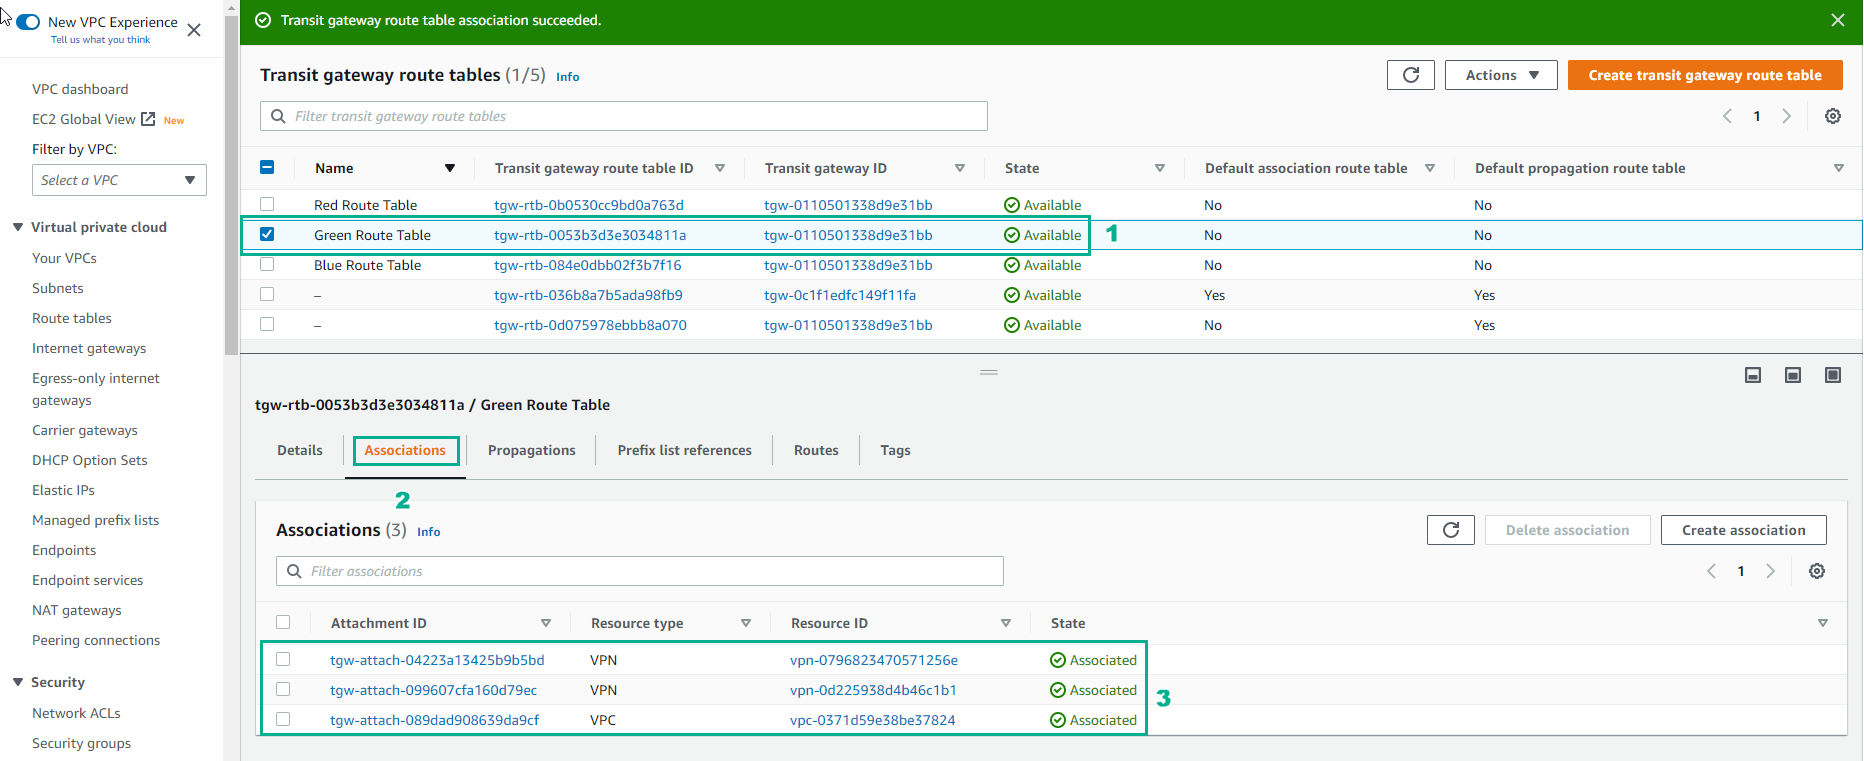Collapse detail pane to bottom icon
This screenshot has width=1864, height=761.
point(1753,375)
